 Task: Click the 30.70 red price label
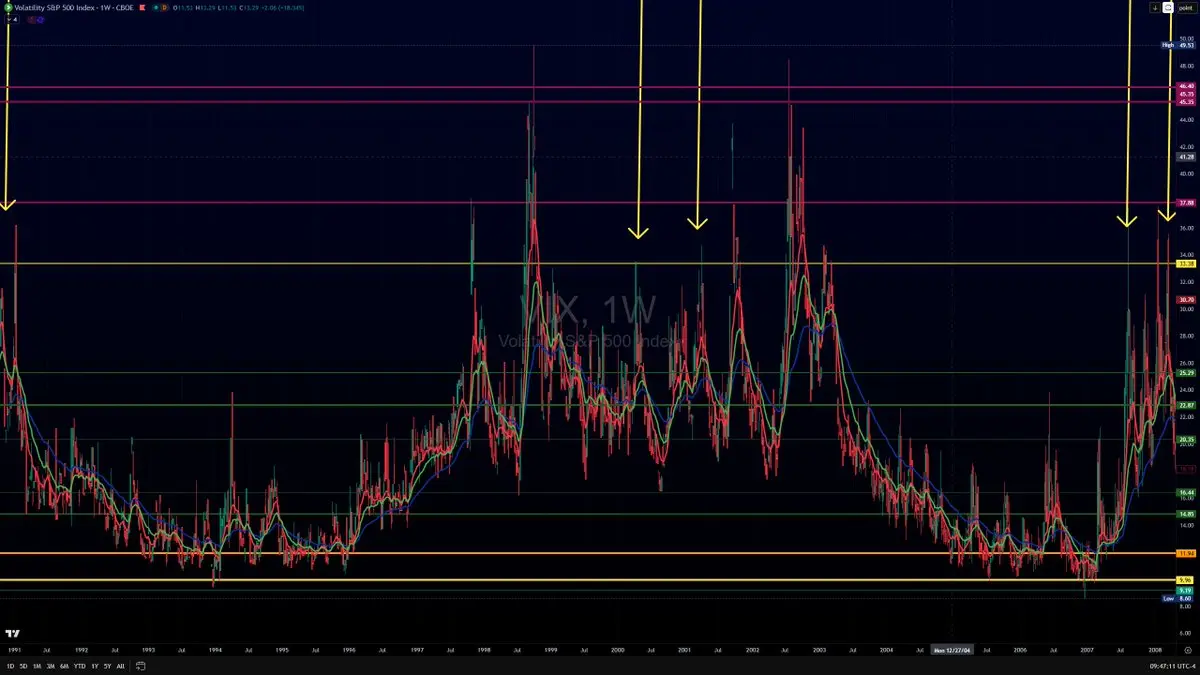click(1187, 300)
